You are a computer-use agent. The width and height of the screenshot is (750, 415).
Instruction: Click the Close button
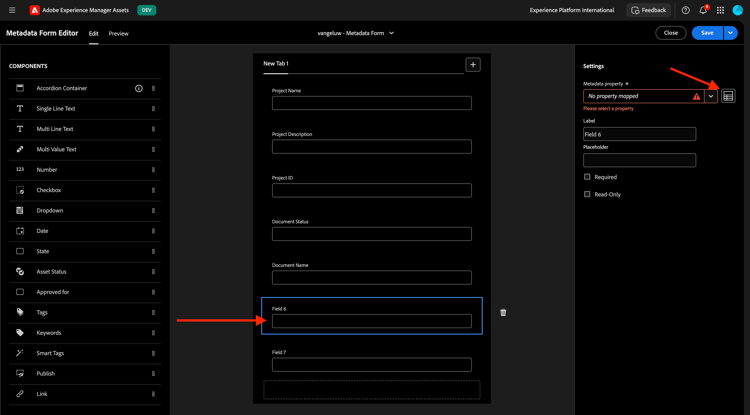pos(671,33)
